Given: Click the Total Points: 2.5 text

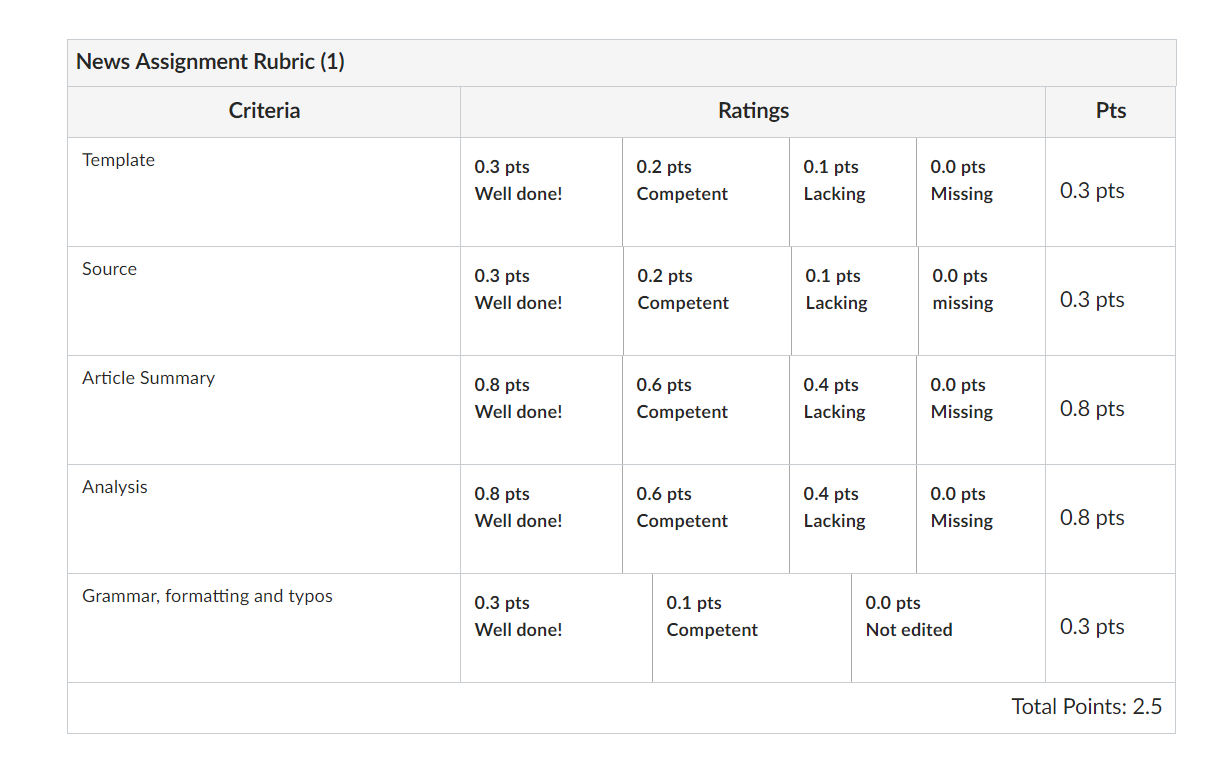Looking at the screenshot, I should [1086, 707].
